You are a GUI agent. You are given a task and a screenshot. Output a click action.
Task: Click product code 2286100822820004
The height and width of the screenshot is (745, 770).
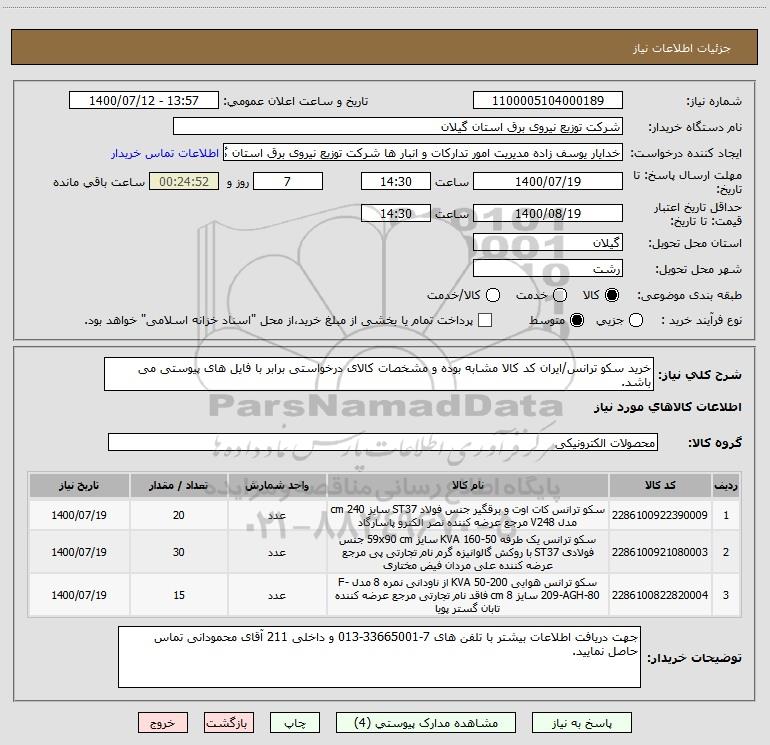coord(660,595)
